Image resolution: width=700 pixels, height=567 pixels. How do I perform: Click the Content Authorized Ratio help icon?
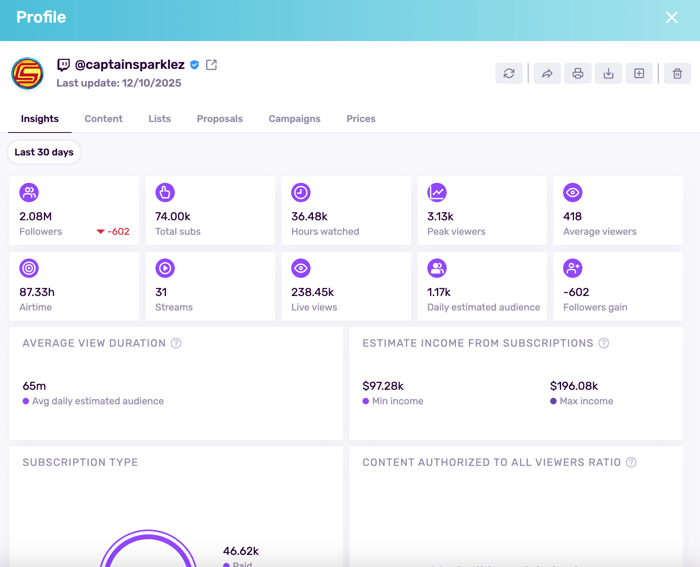coord(631,462)
